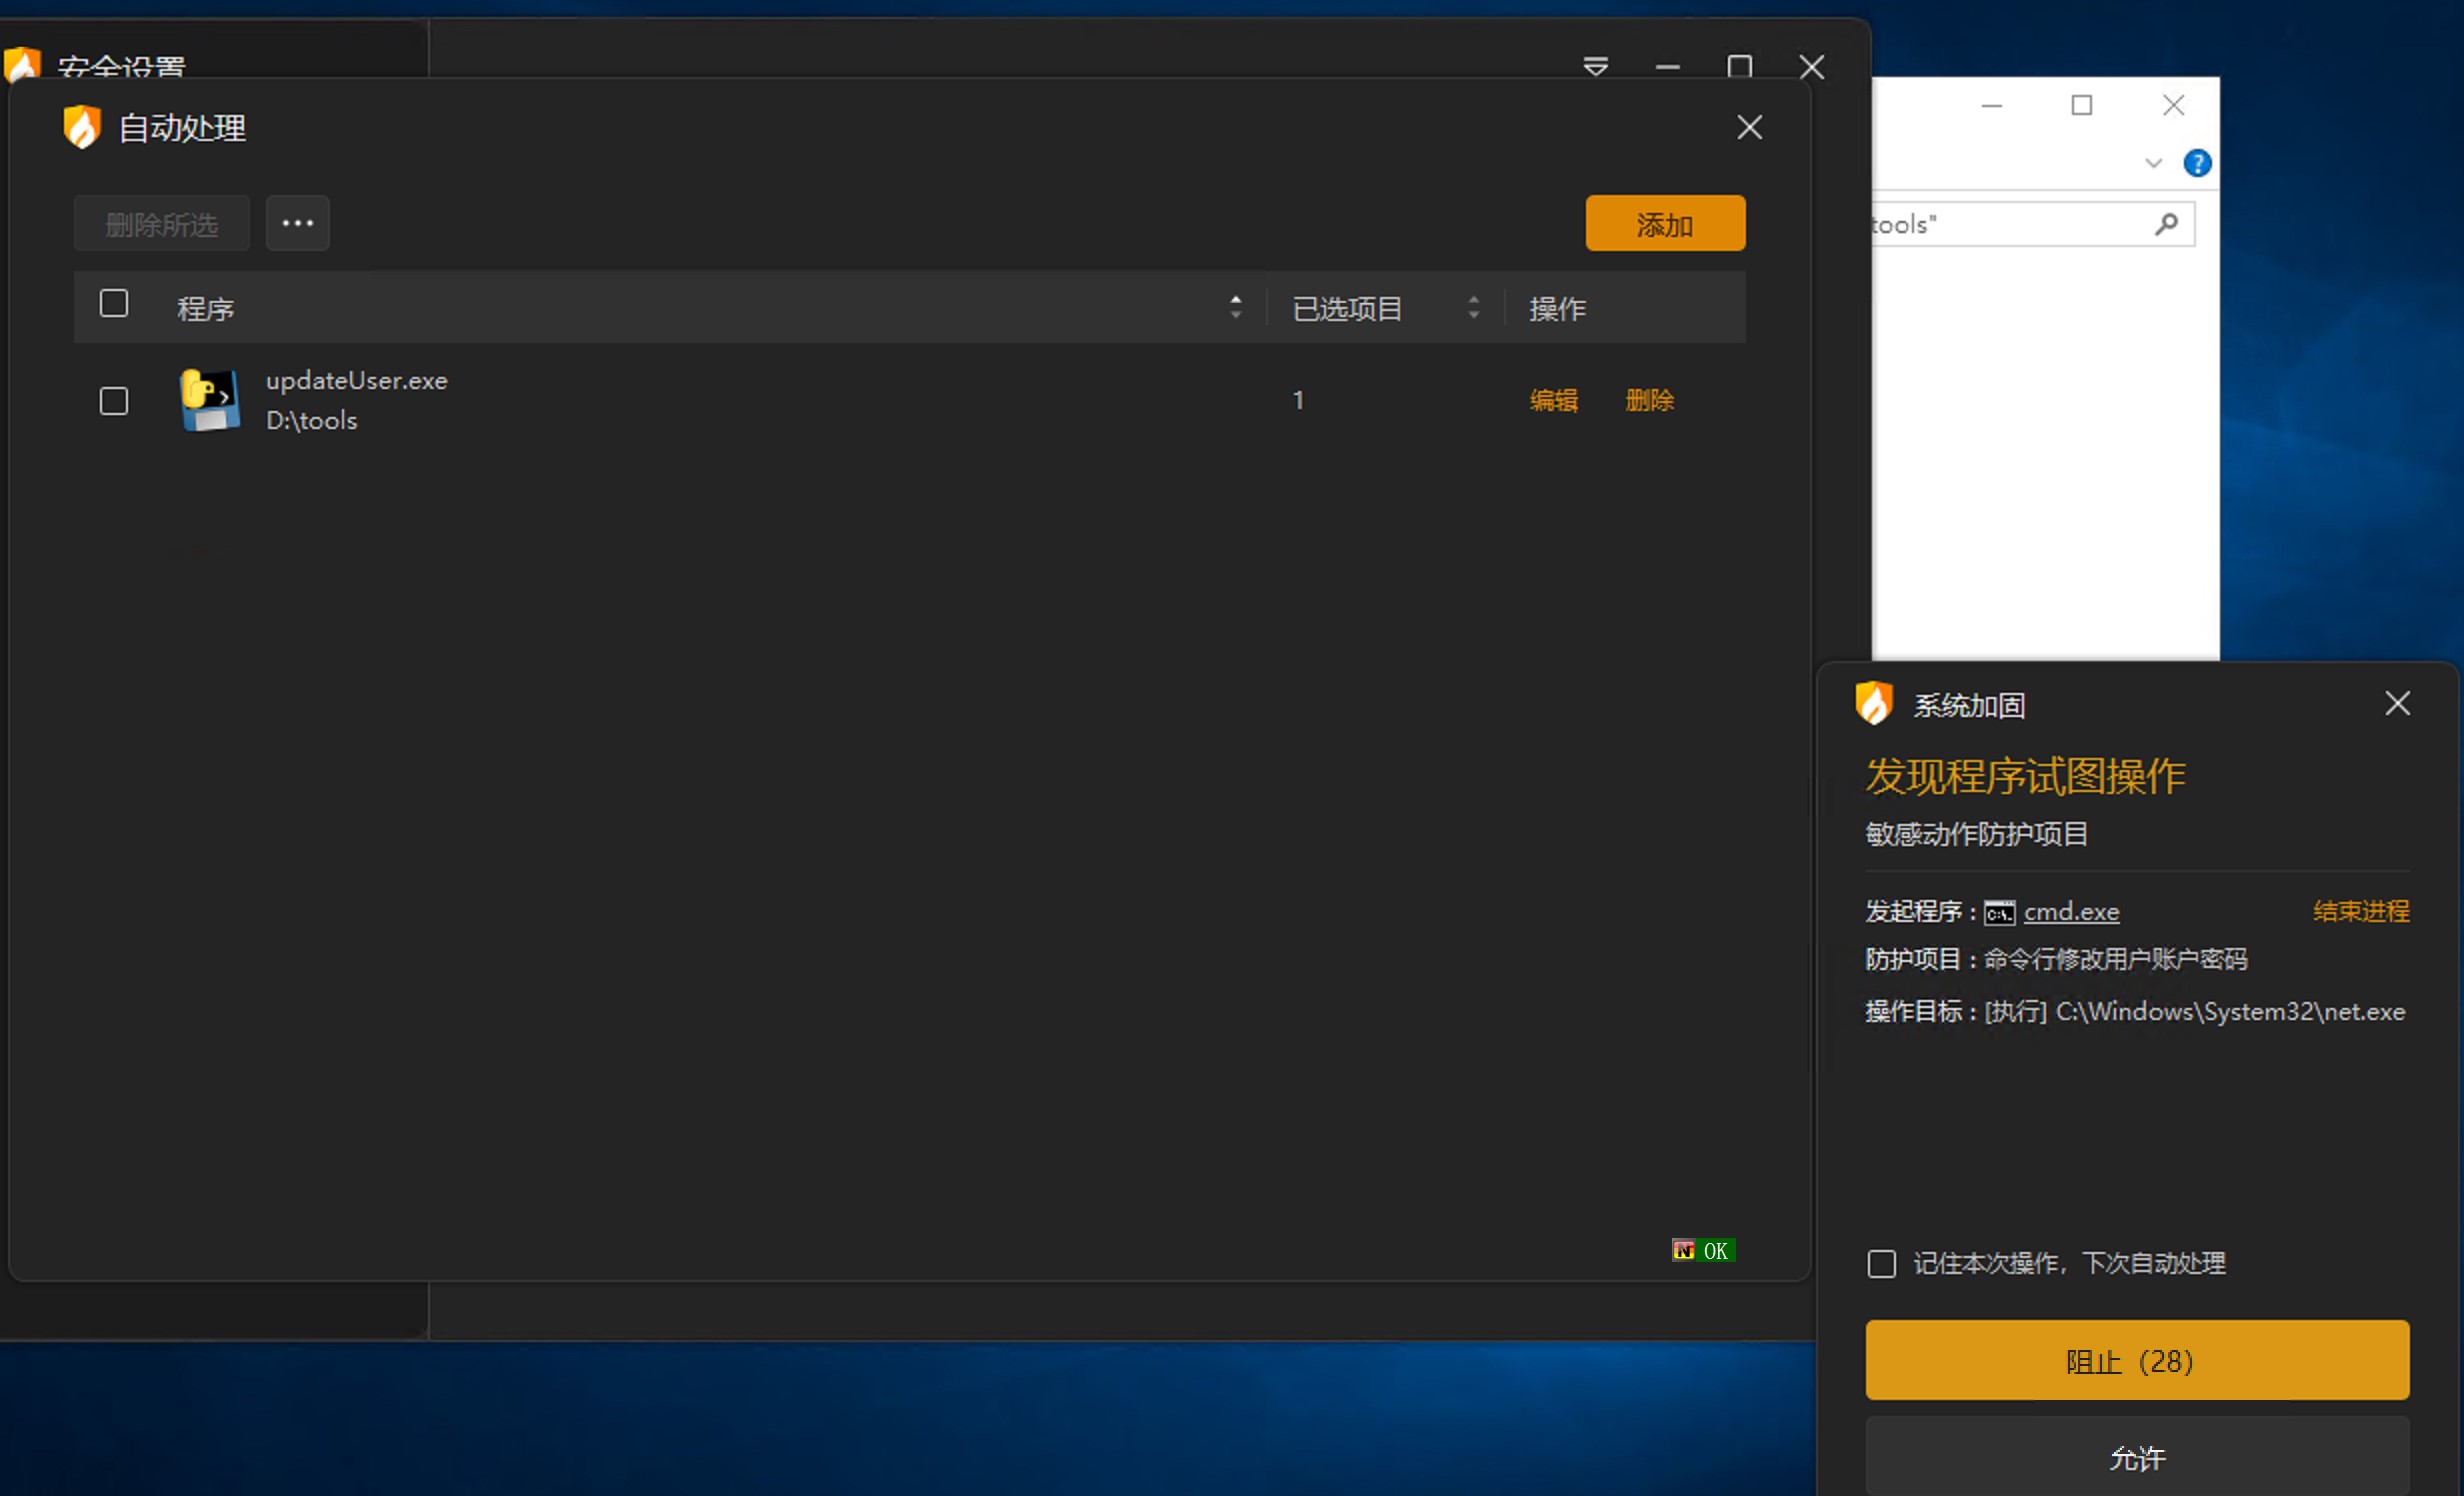Minimize the 安全设置 window
2464x1496 pixels.
[1668, 67]
